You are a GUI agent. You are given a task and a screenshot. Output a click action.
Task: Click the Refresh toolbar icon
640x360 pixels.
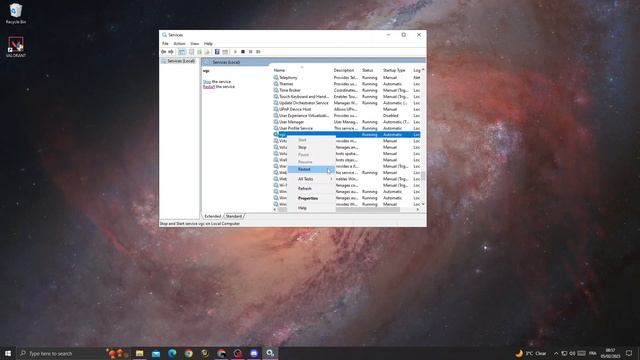199,52
